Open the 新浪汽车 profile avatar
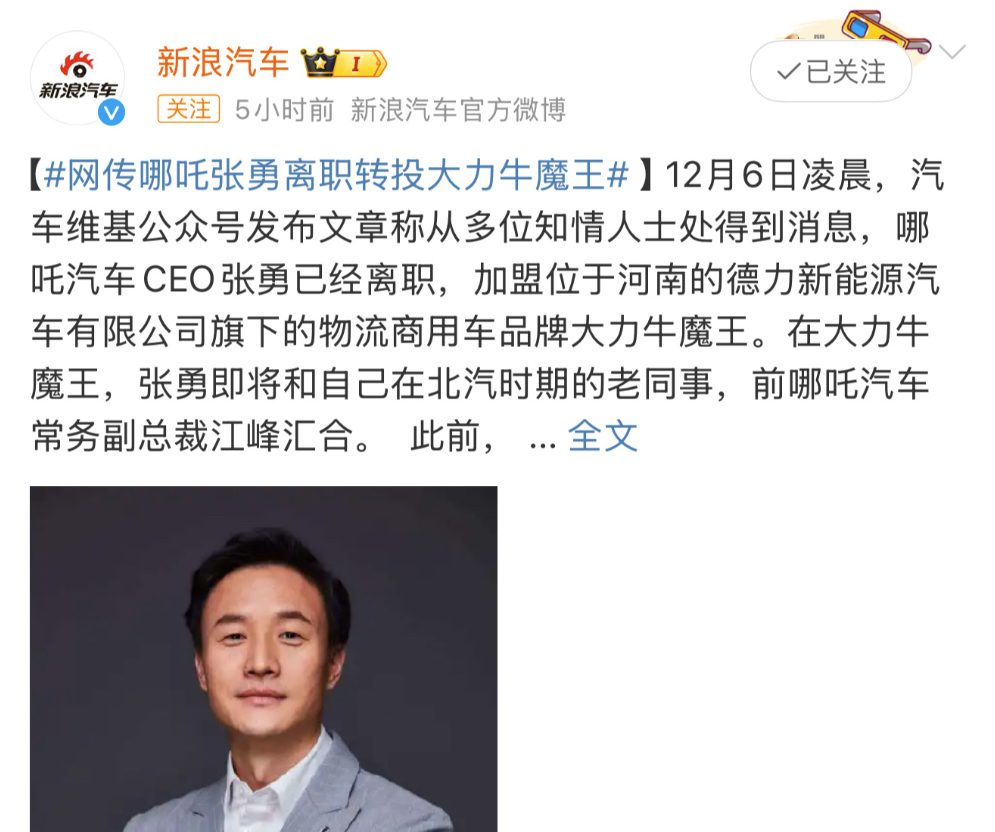Viewport: 995px width, 832px height. click(77, 77)
